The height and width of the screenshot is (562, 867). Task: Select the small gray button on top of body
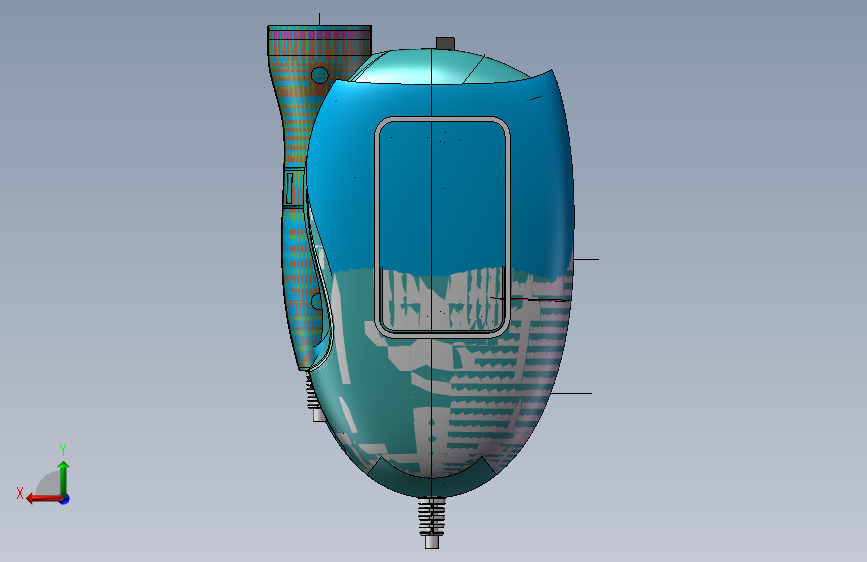[445, 43]
